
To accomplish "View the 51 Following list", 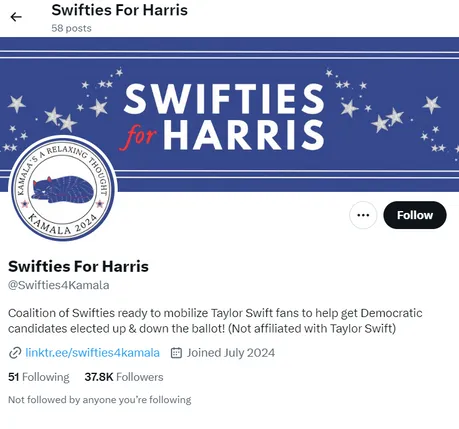I will pyautogui.click(x=39, y=377).
